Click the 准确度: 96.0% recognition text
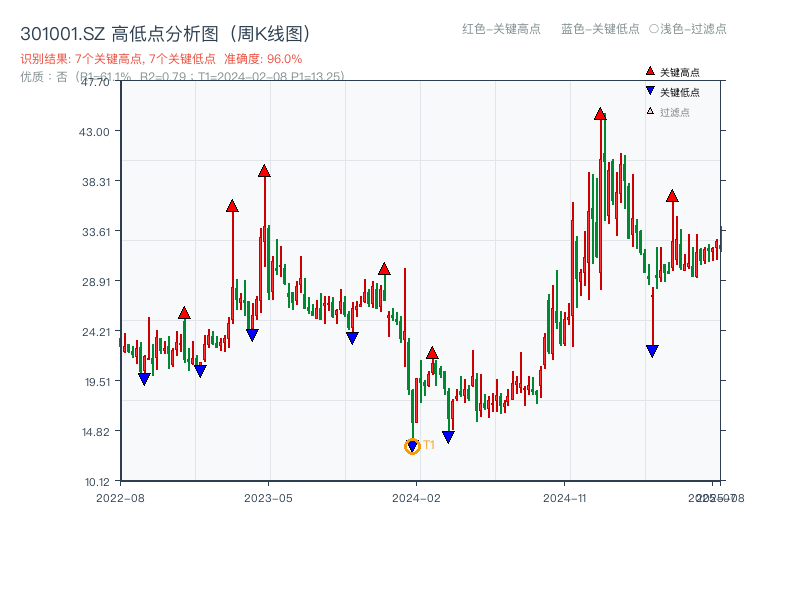The width and height of the screenshot is (800, 600). pos(255,58)
